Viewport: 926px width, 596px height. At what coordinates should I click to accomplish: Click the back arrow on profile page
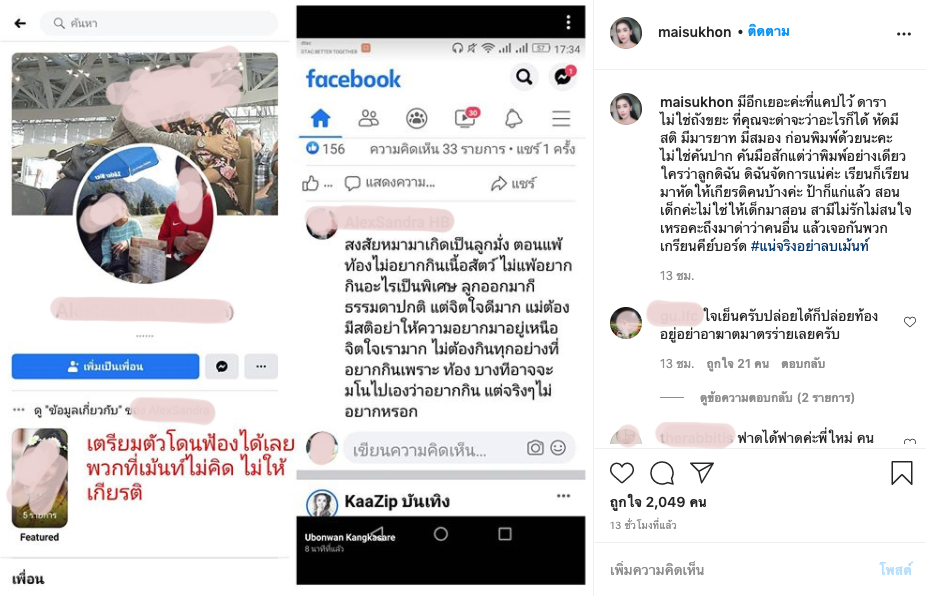click(20, 23)
